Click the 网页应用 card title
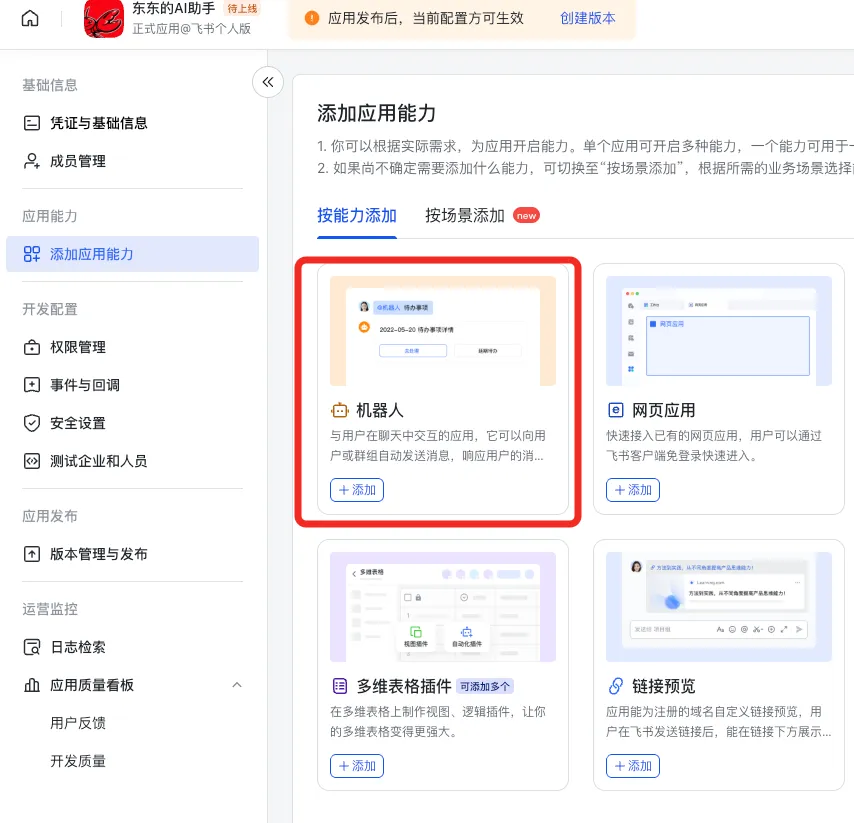The image size is (854, 823). click(x=663, y=410)
